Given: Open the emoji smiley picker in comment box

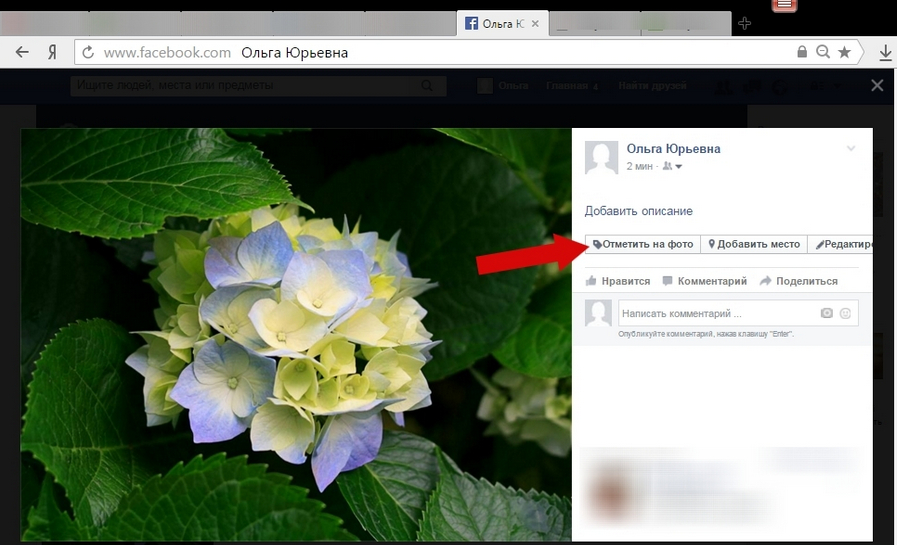Looking at the screenshot, I should (845, 313).
